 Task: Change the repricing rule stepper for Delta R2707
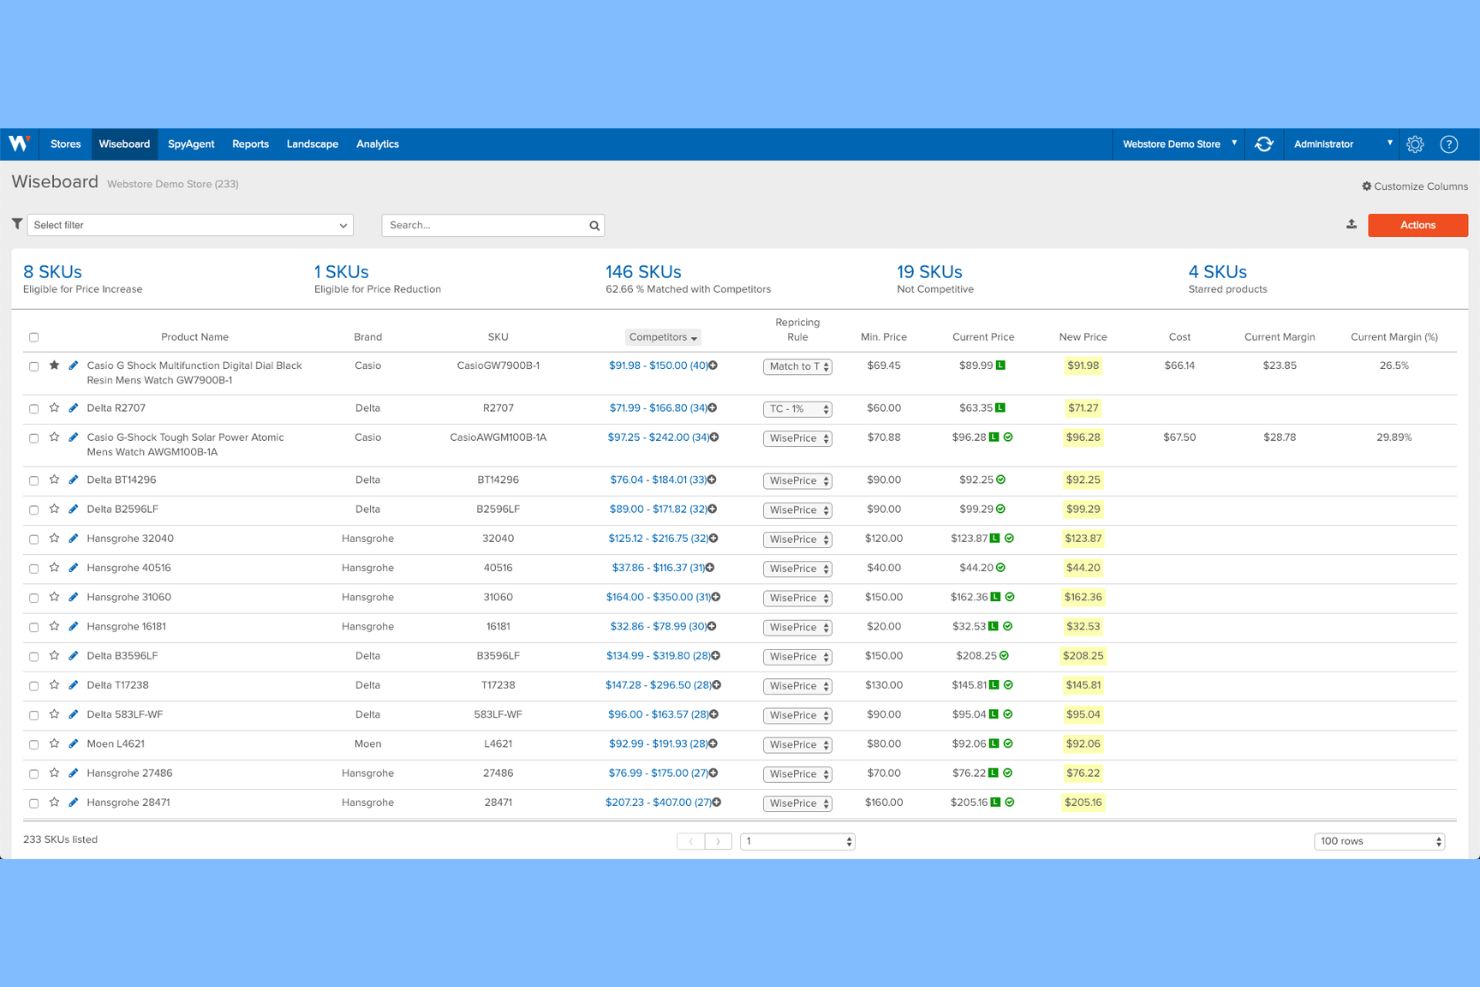coord(824,409)
